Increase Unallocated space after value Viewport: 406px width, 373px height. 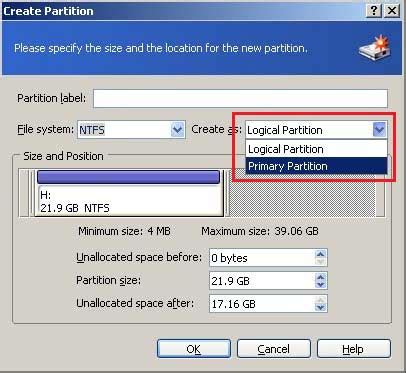tap(320, 300)
